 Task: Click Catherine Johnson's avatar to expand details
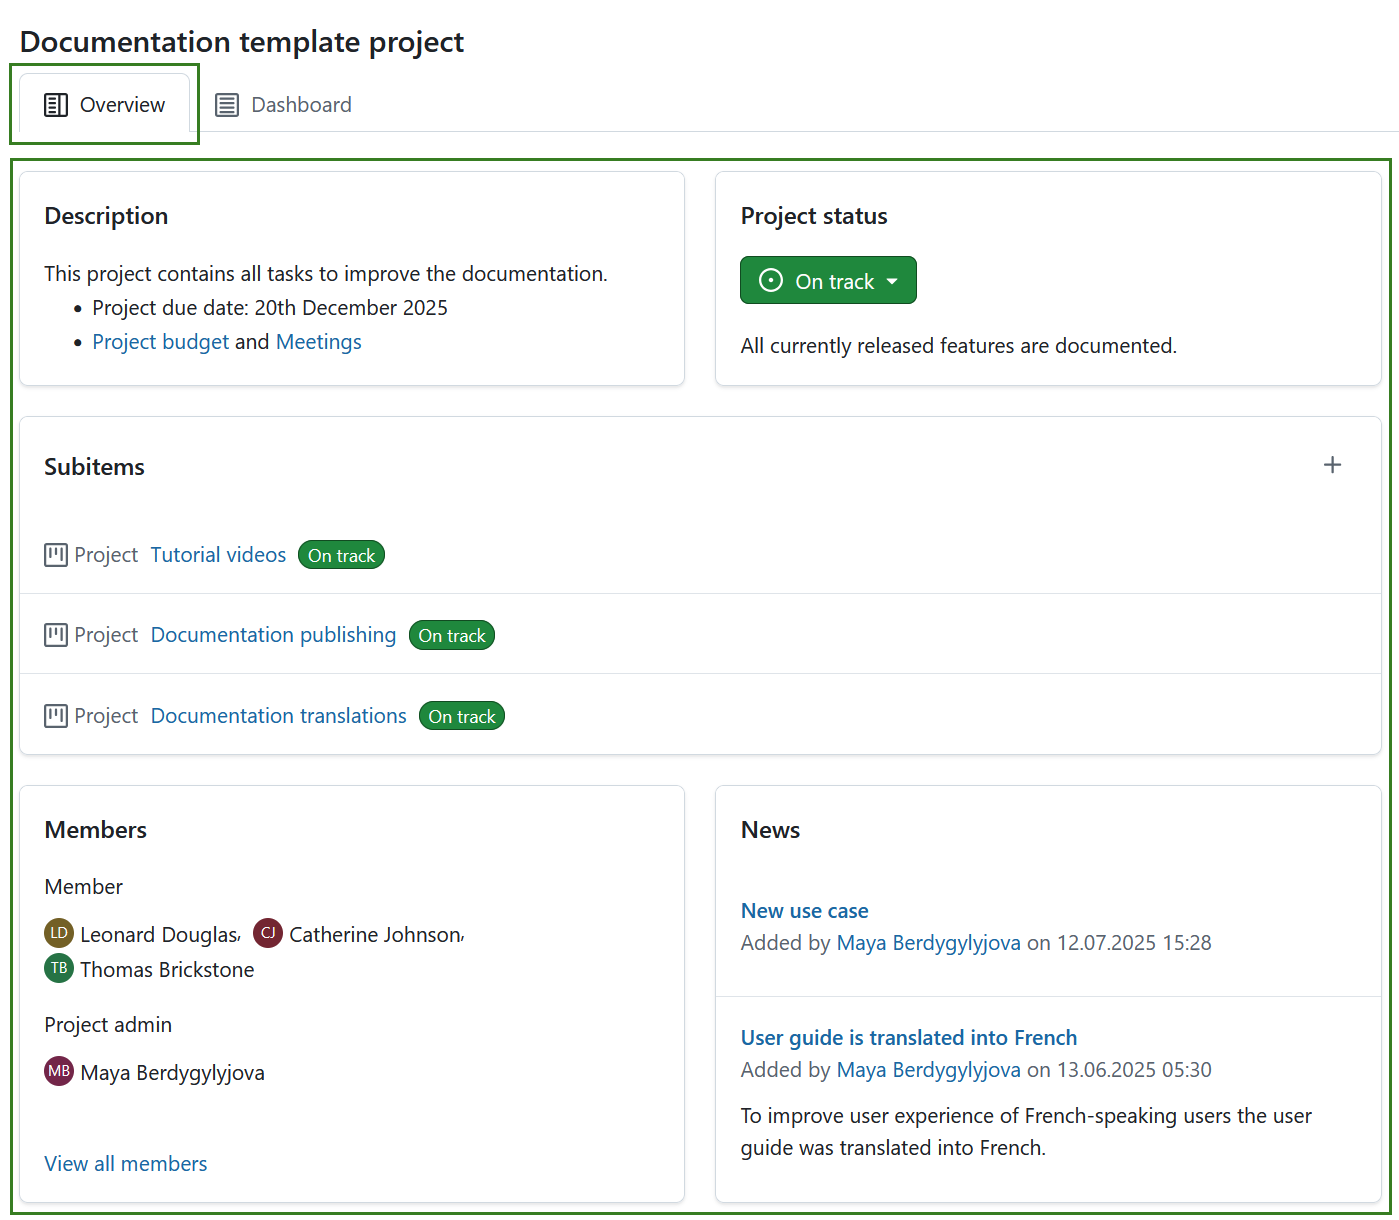coord(267,933)
